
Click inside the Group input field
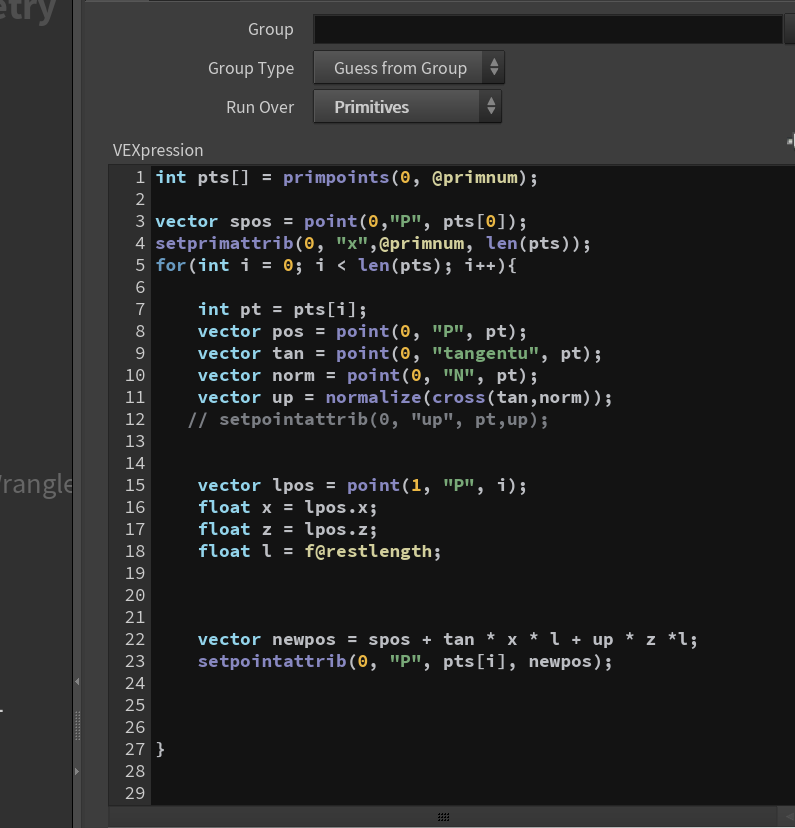point(548,29)
